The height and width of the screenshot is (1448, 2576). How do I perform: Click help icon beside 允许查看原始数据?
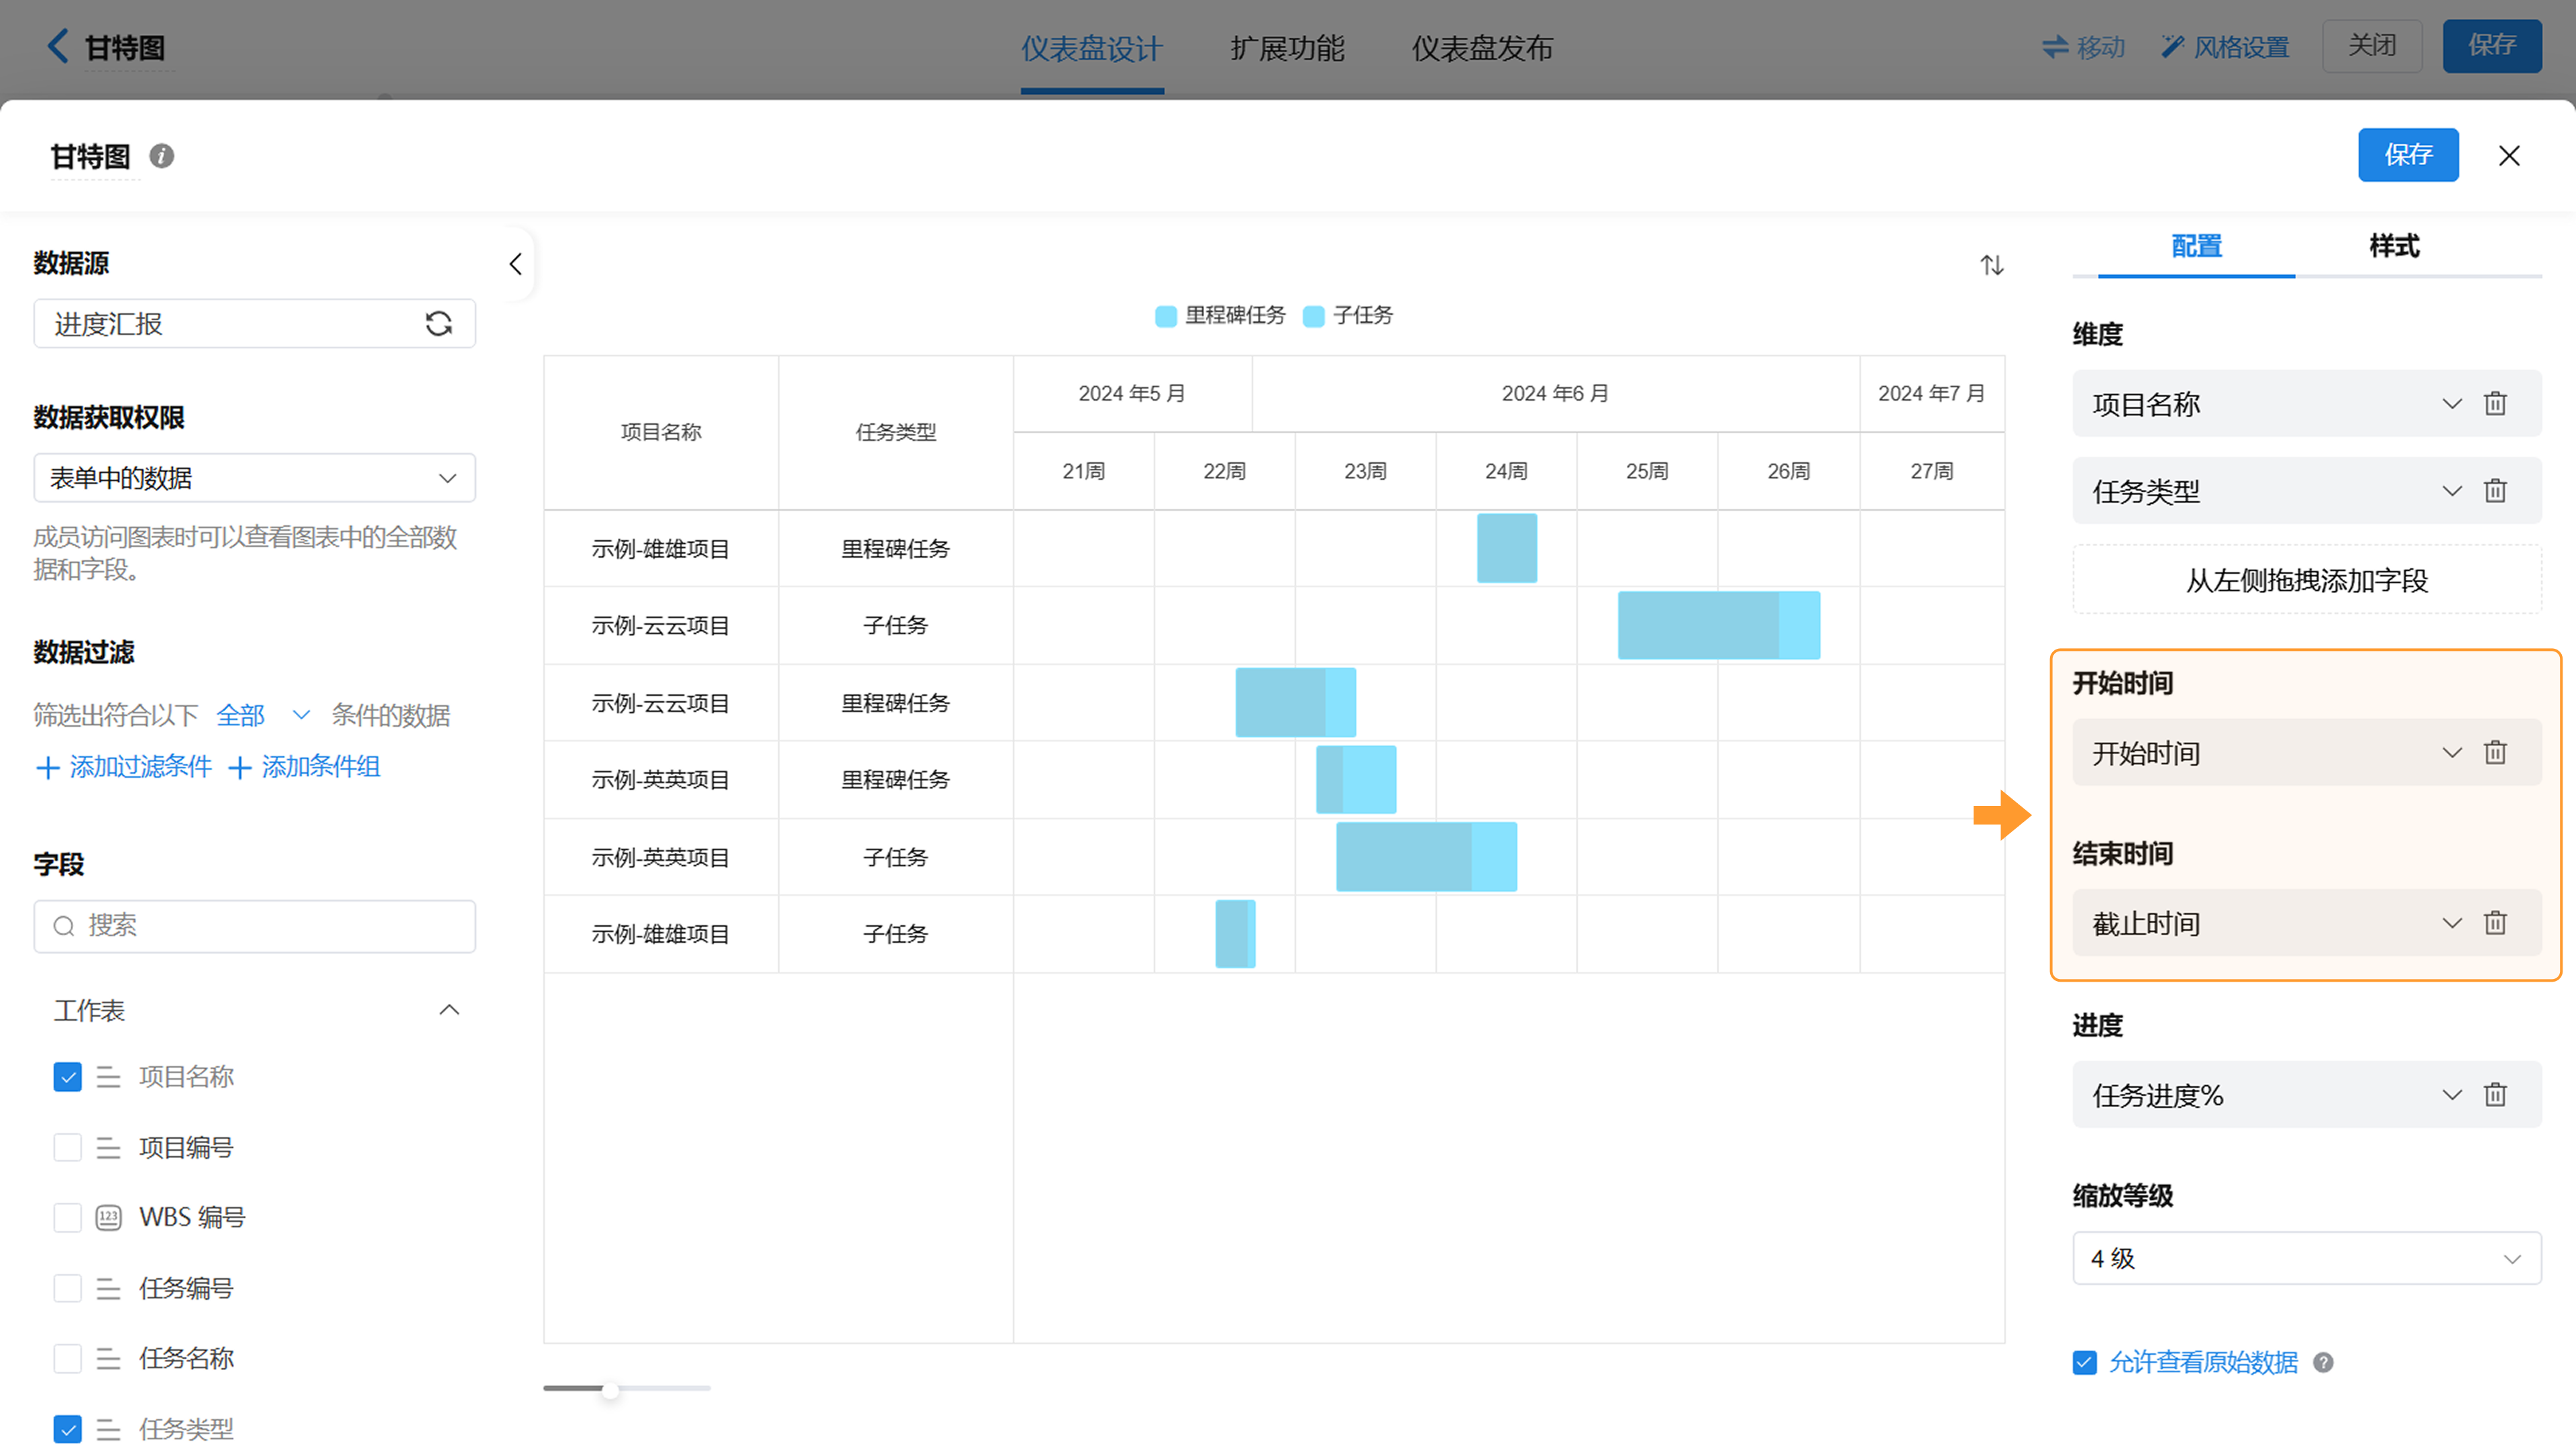tap(2324, 1363)
